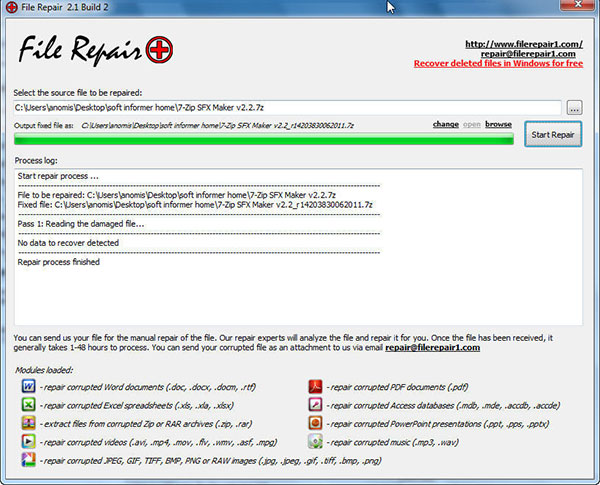The image size is (600, 485).
Task: Click the 'Output fixed file as:' label
Action: [44, 126]
